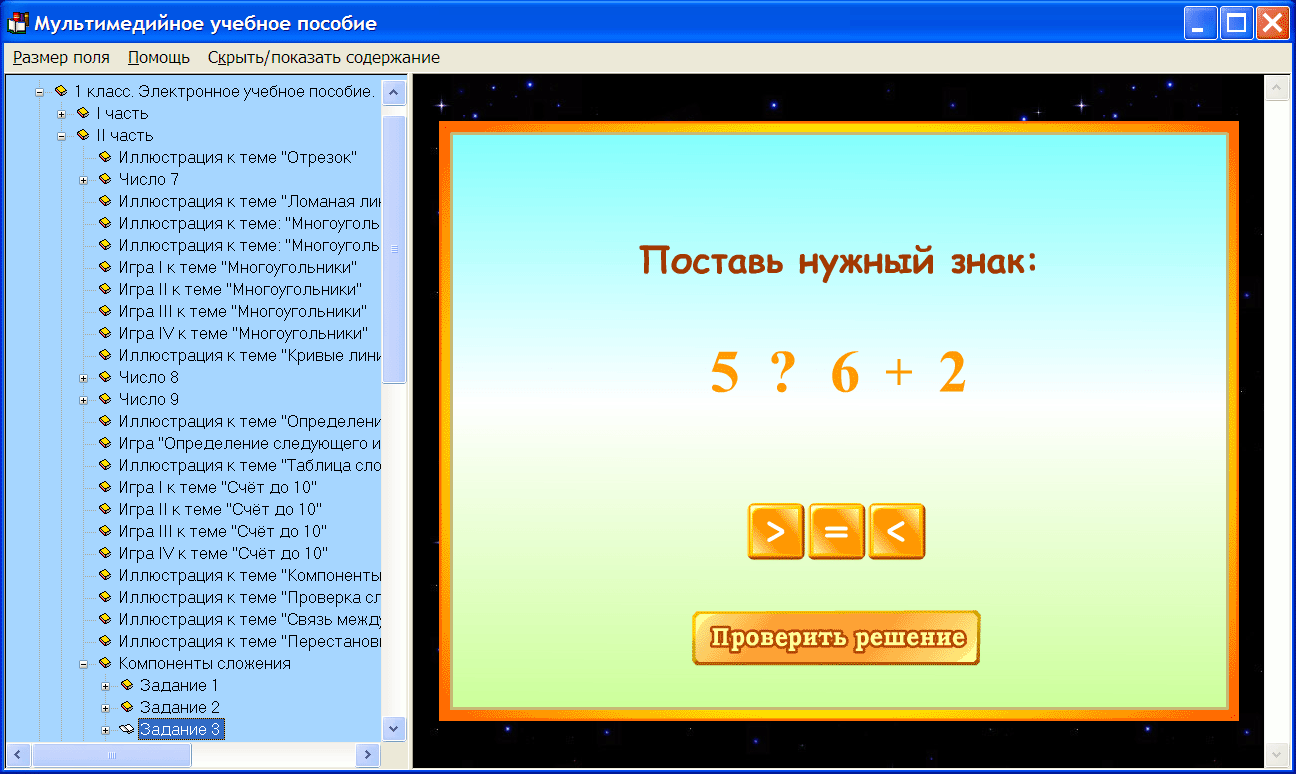
Task: Choose the 'меньше' (<) answer sign
Action: tap(897, 531)
